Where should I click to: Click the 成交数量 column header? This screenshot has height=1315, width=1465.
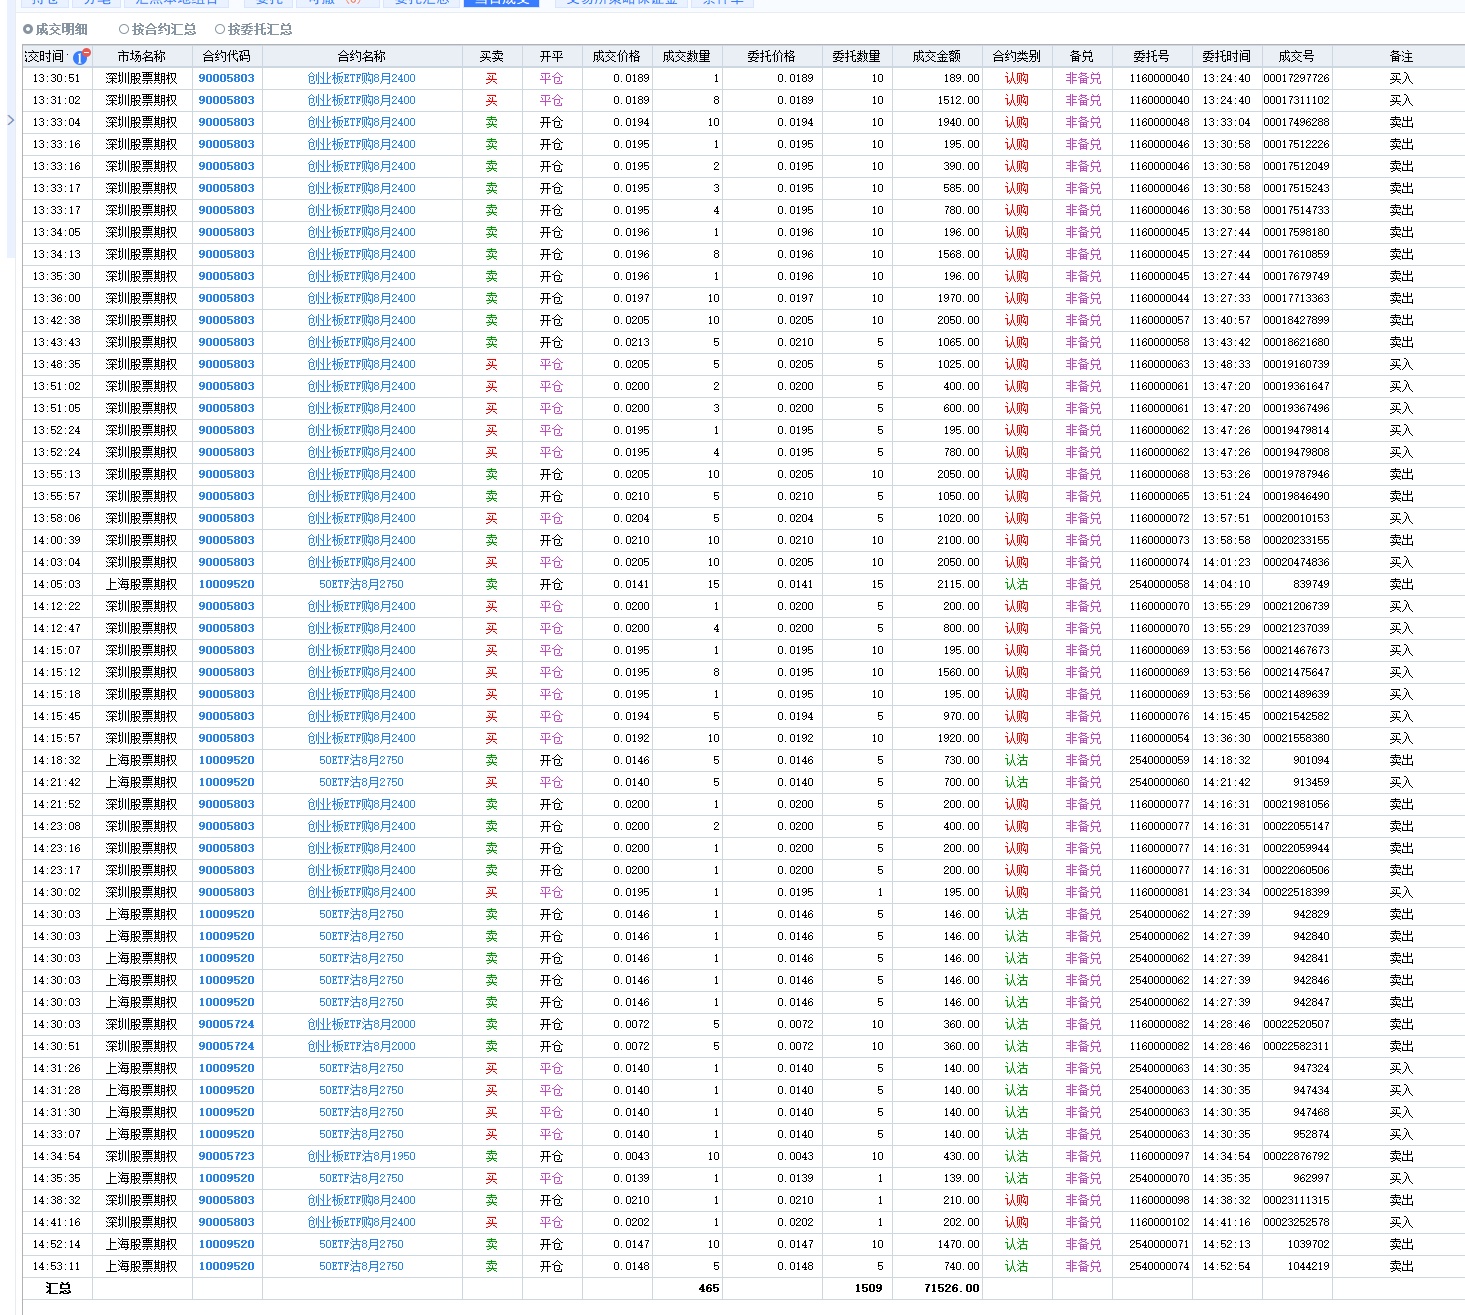tap(686, 56)
